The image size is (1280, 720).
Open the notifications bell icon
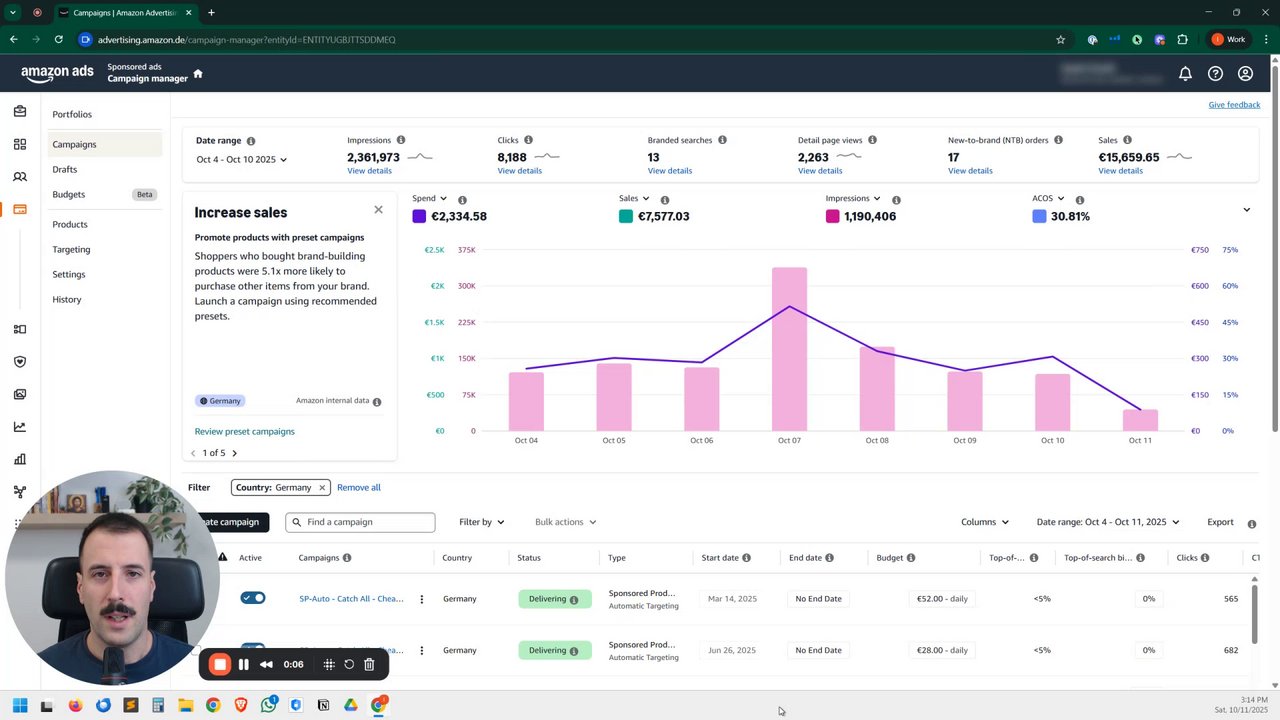click(x=1185, y=73)
